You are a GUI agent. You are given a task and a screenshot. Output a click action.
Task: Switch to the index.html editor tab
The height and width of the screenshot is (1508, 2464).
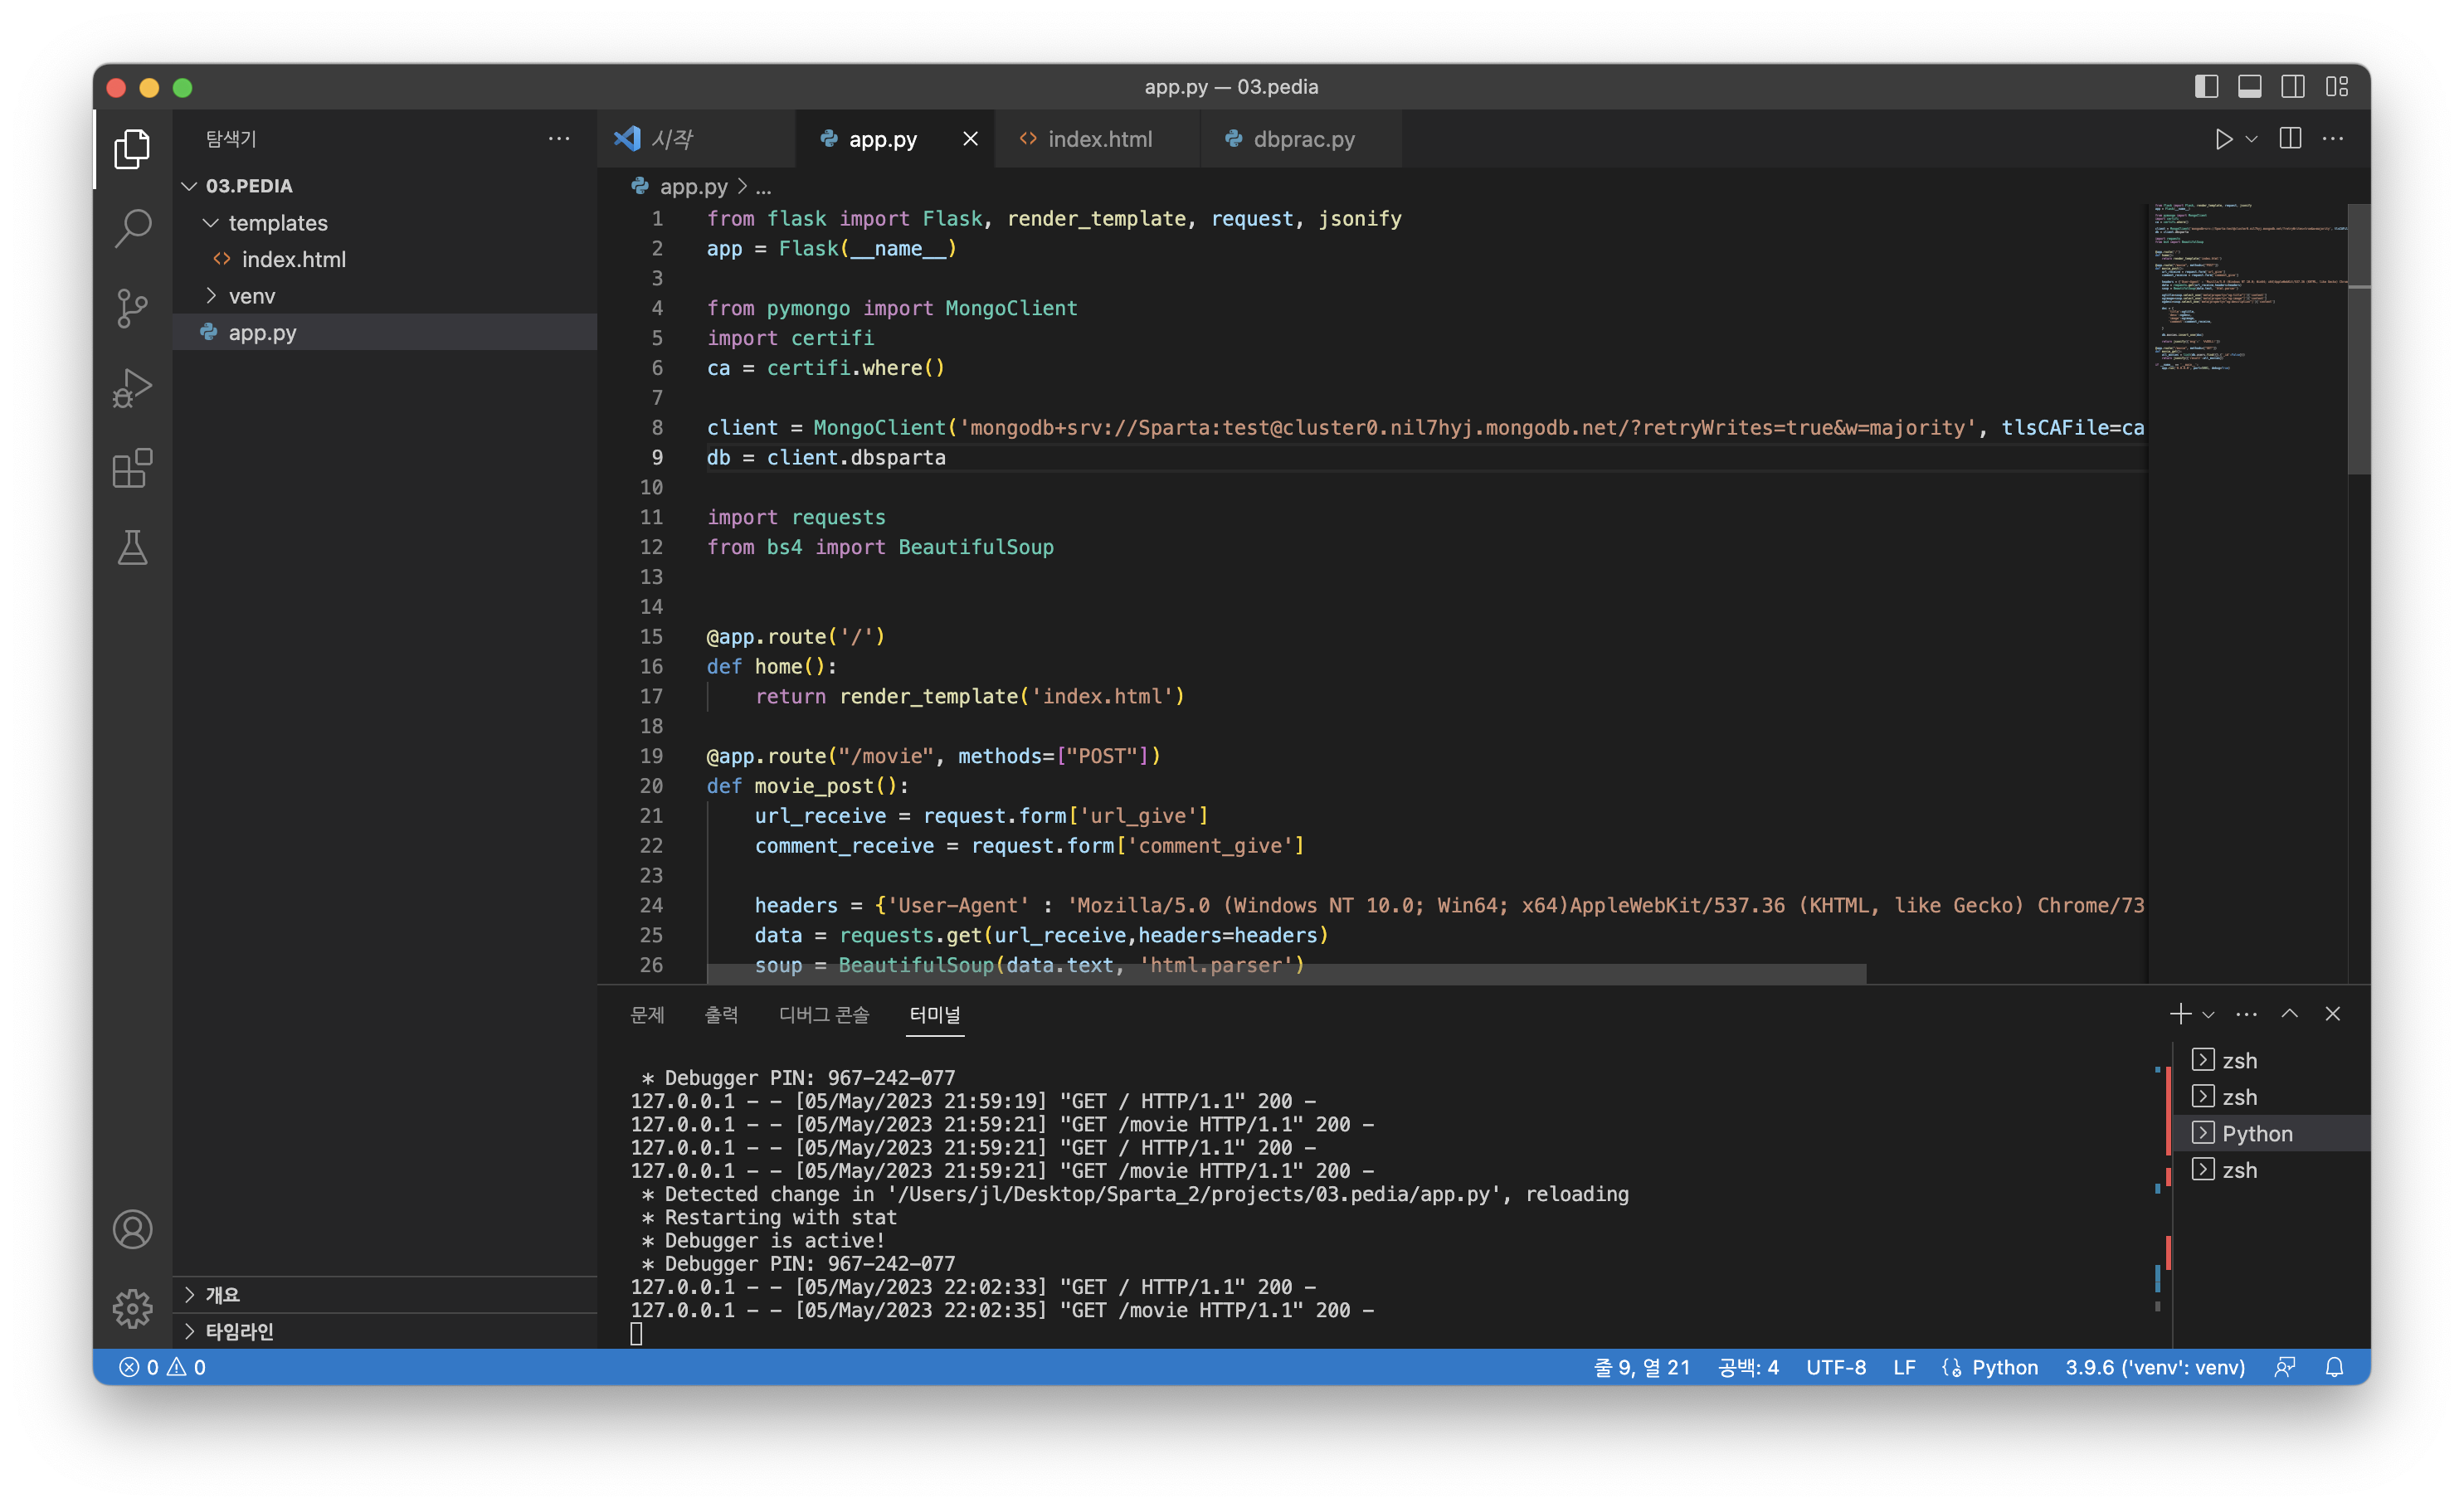pos(1097,139)
